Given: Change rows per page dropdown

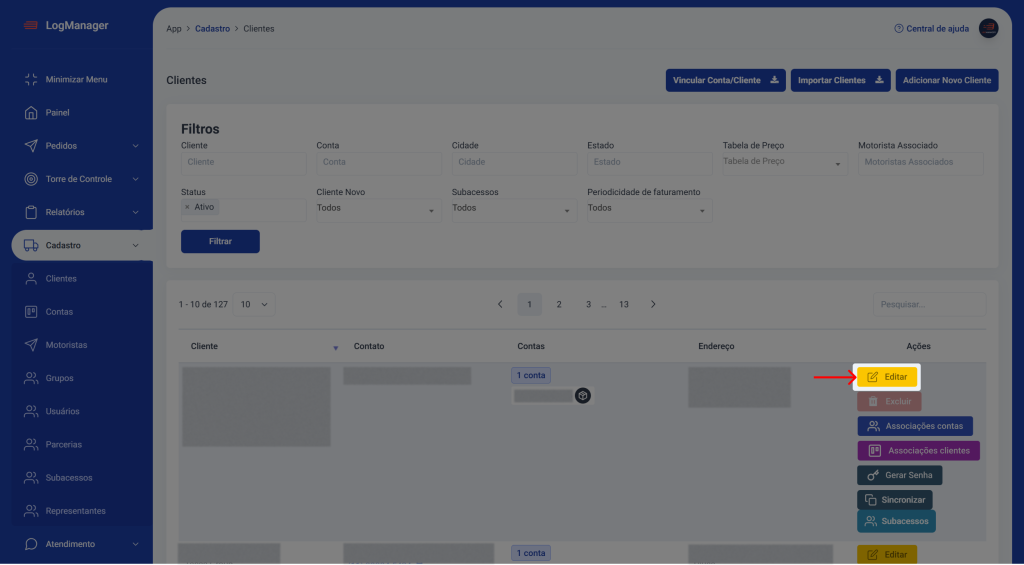Looking at the screenshot, I should coord(254,304).
